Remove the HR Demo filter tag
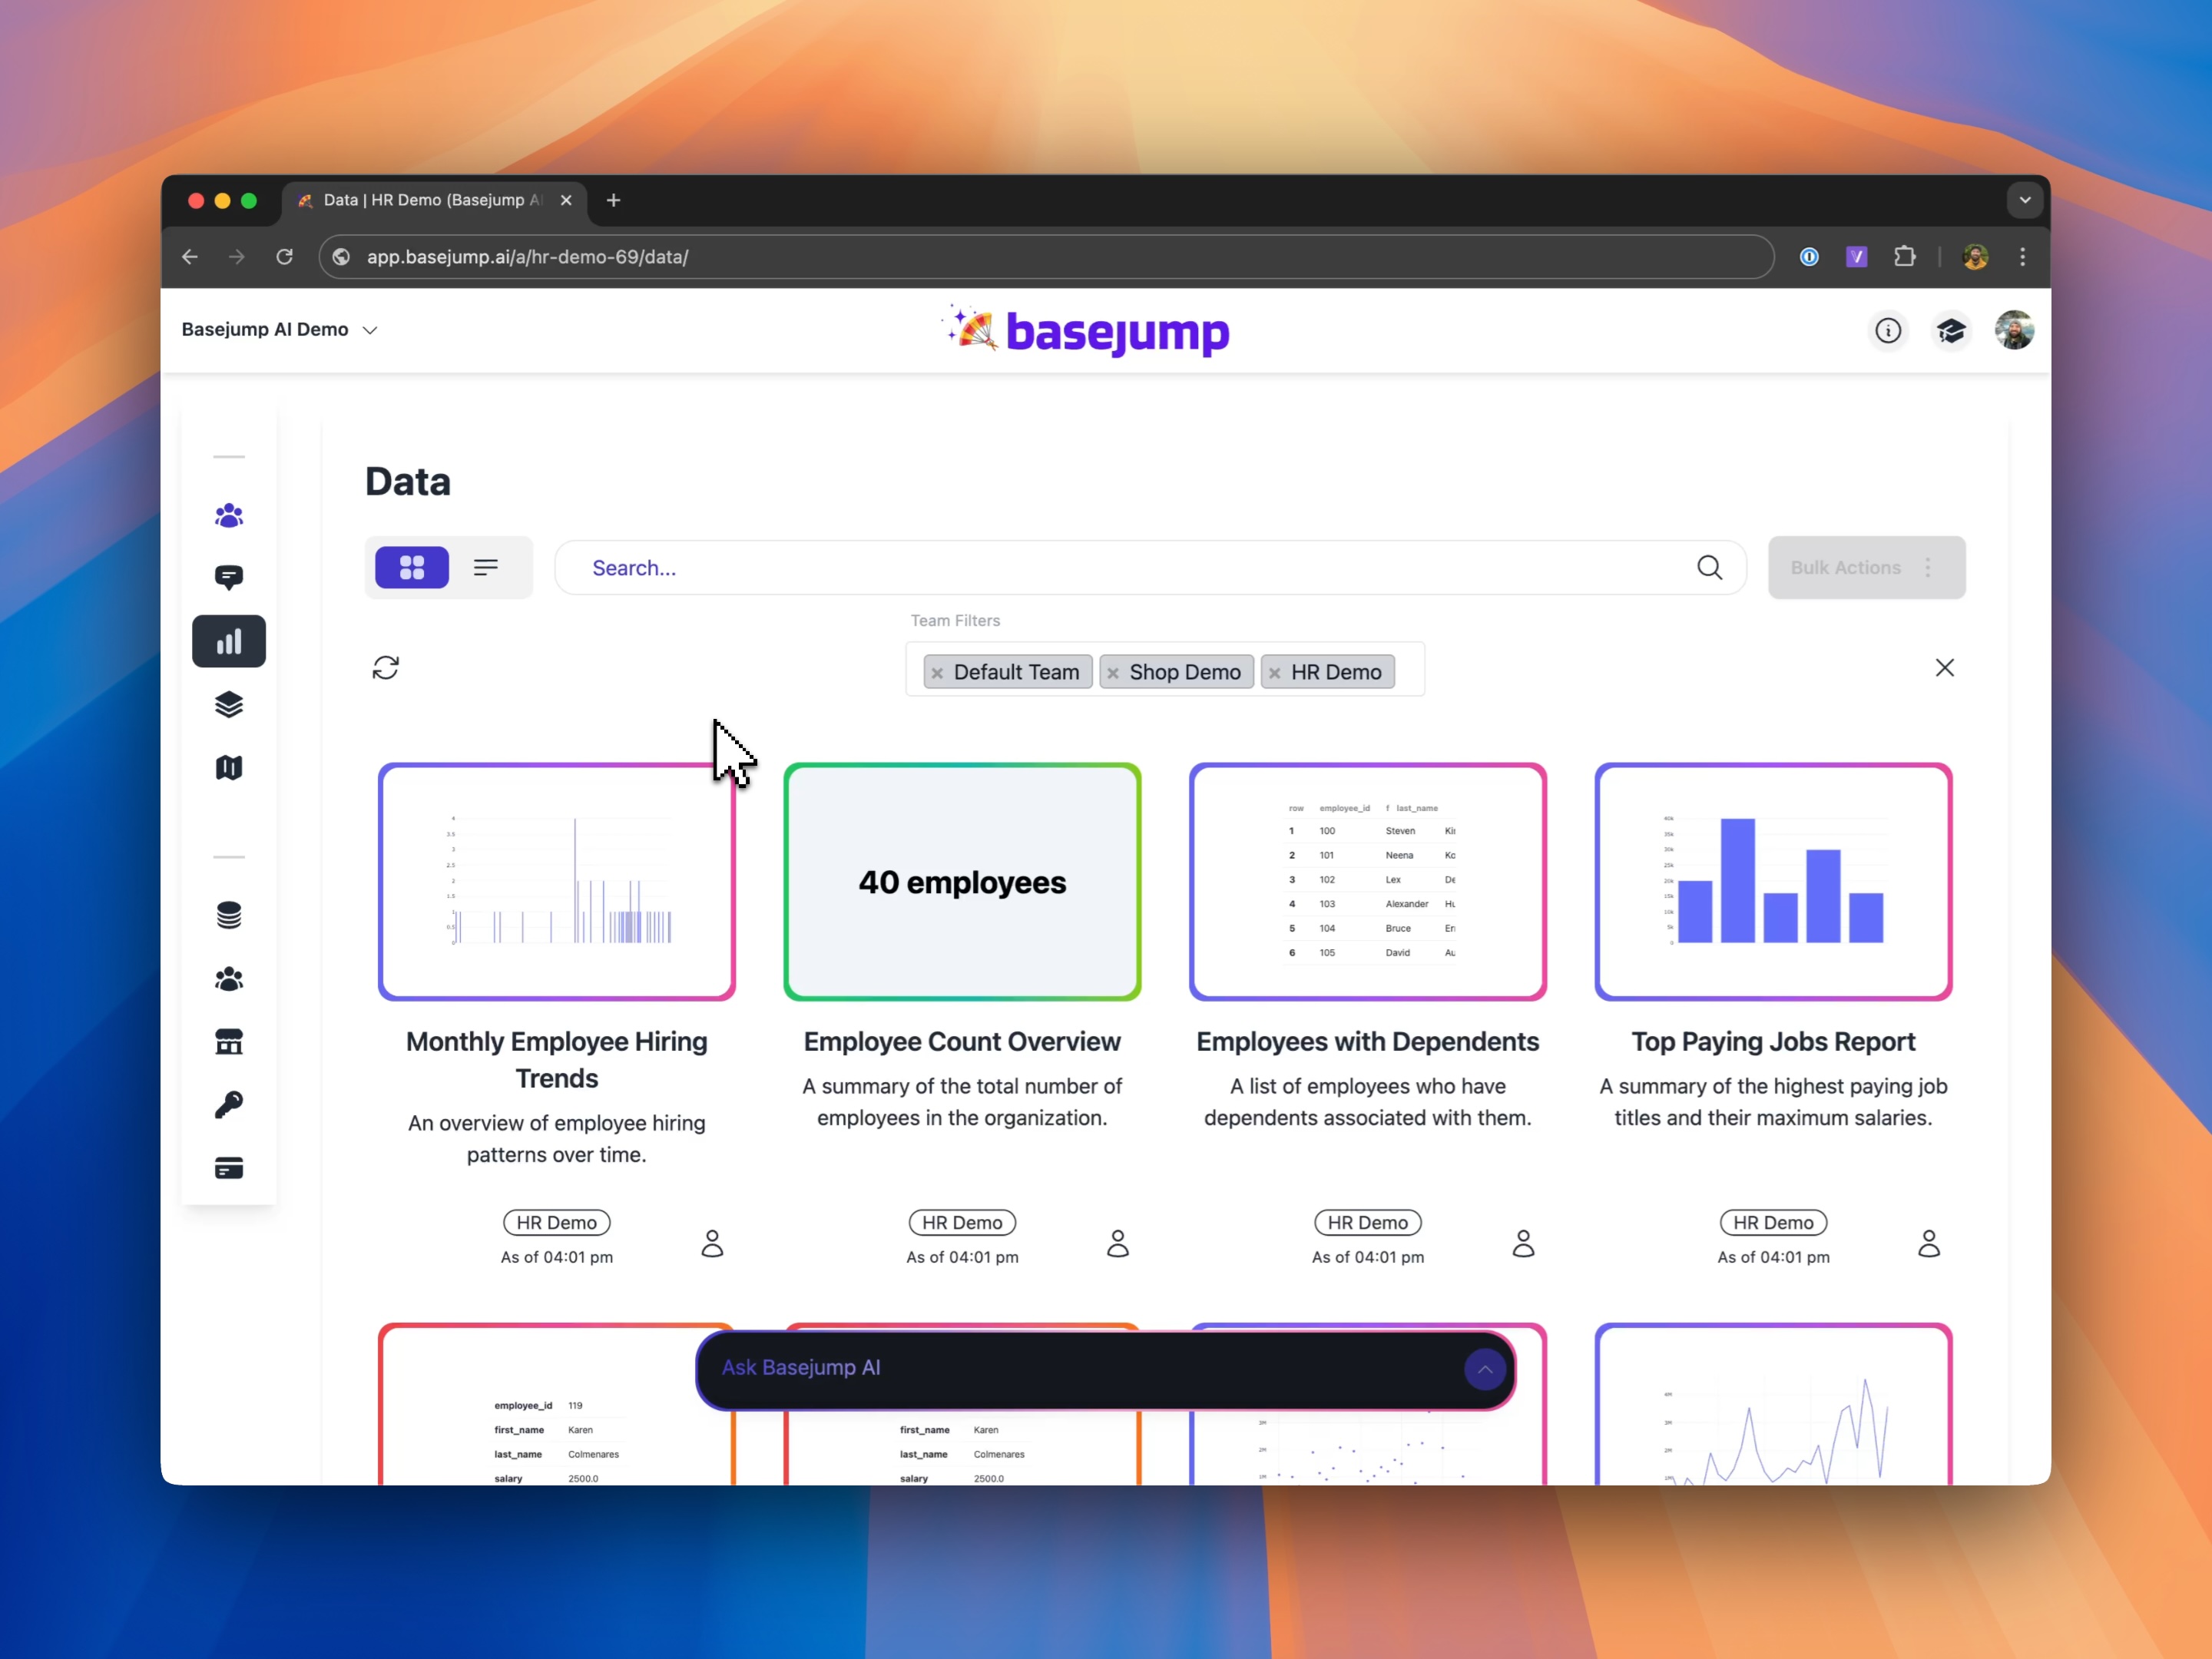Image resolution: width=2212 pixels, height=1659 pixels. pos(1275,673)
